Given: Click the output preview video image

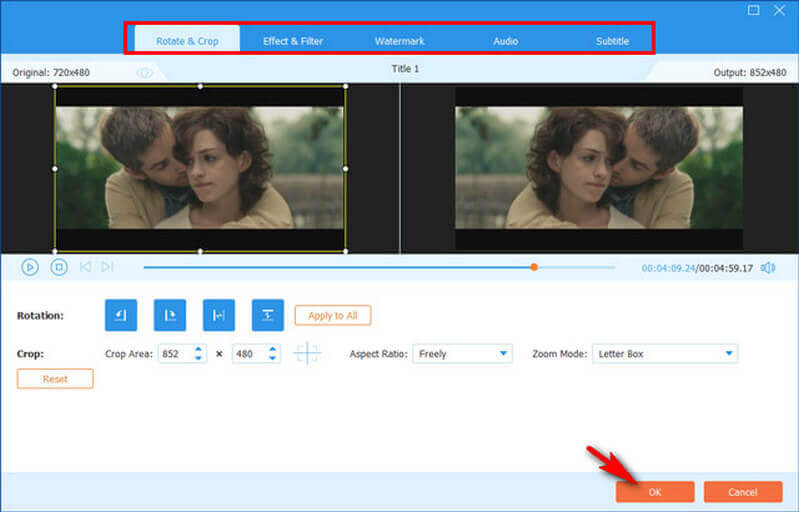Looking at the screenshot, I should [x=599, y=168].
